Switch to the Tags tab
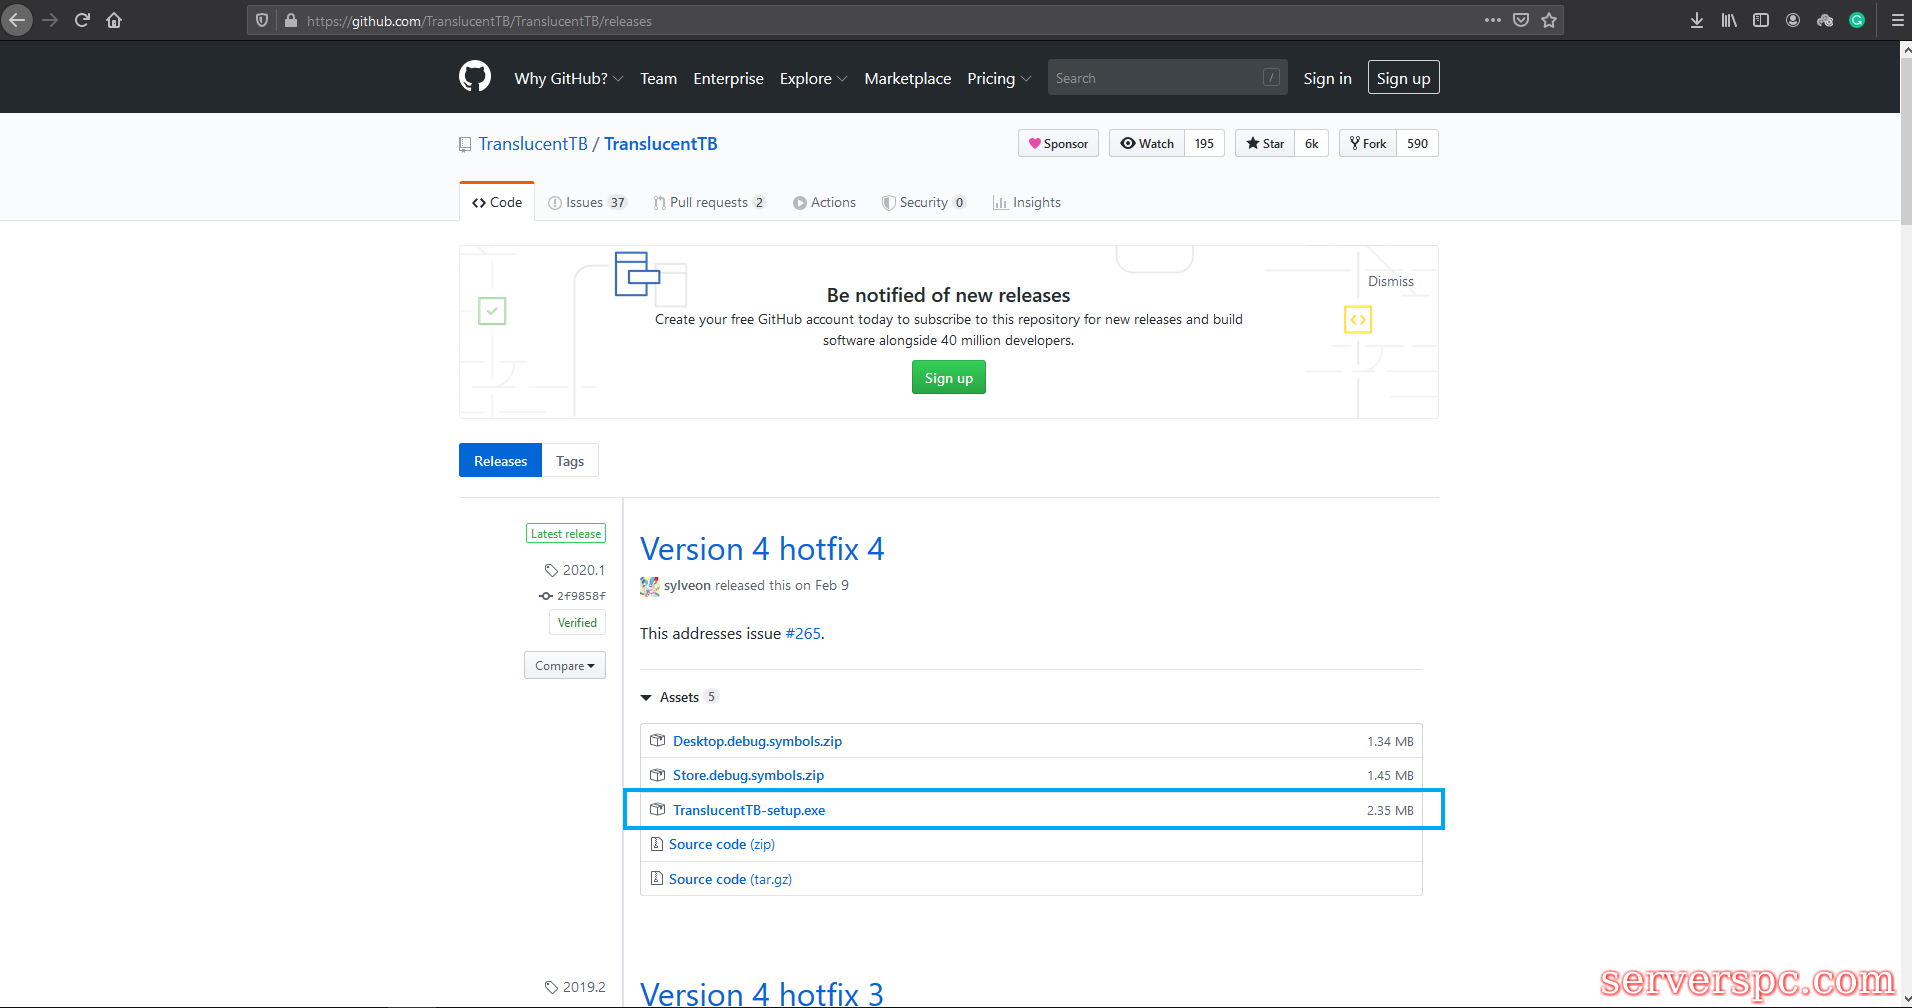 pyautogui.click(x=570, y=461)
